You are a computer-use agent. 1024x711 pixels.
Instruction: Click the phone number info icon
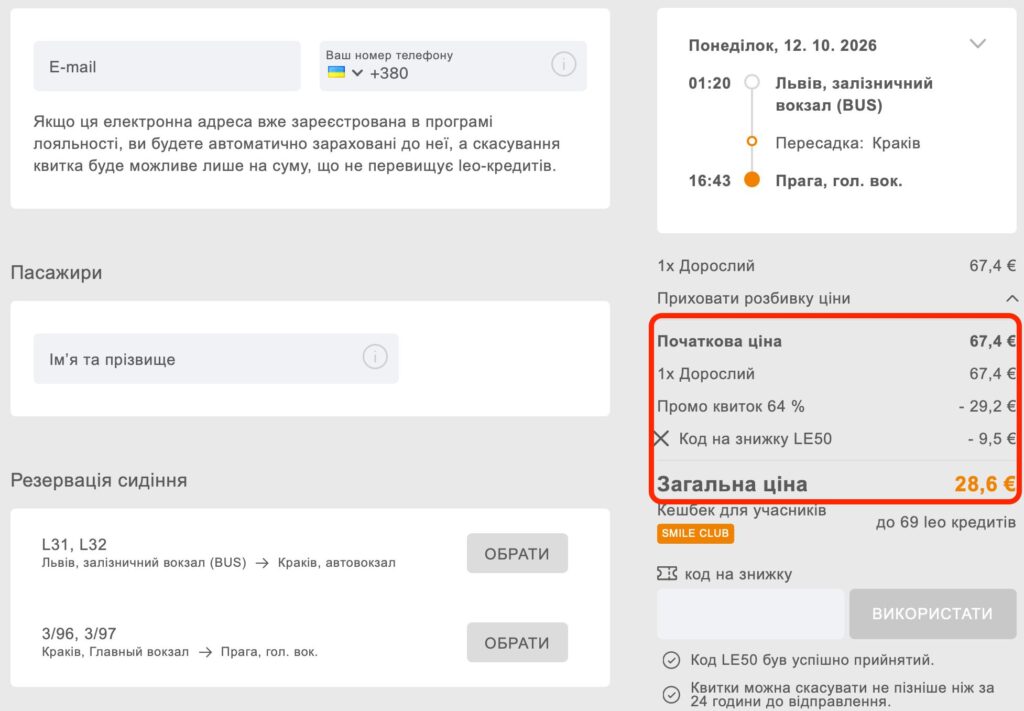pos(564,64)
